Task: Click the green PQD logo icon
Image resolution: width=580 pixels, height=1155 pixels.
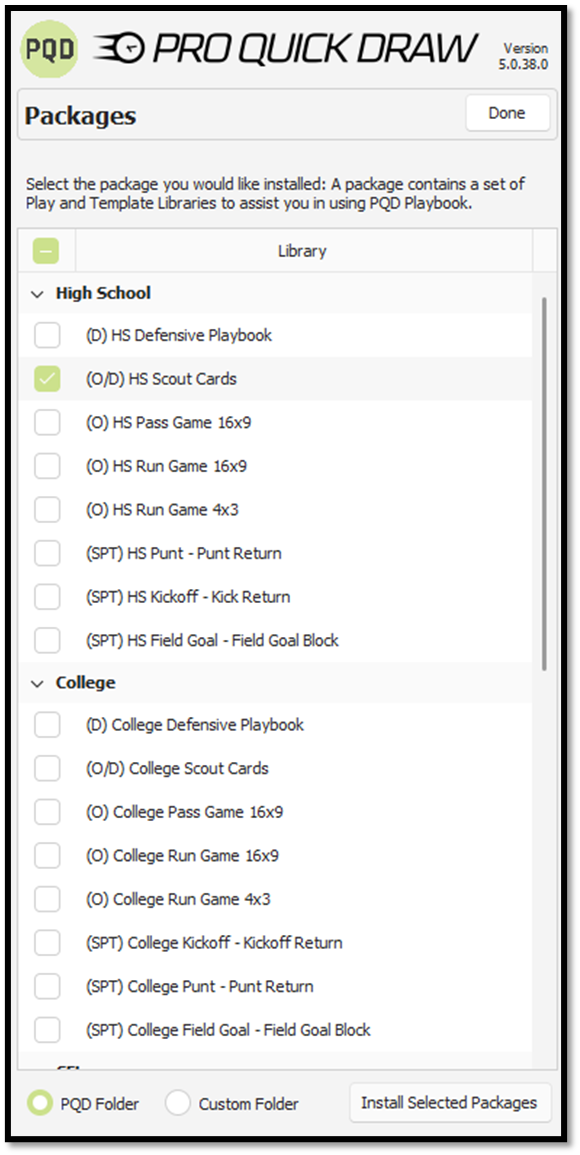Action: (x=49, y=49)
